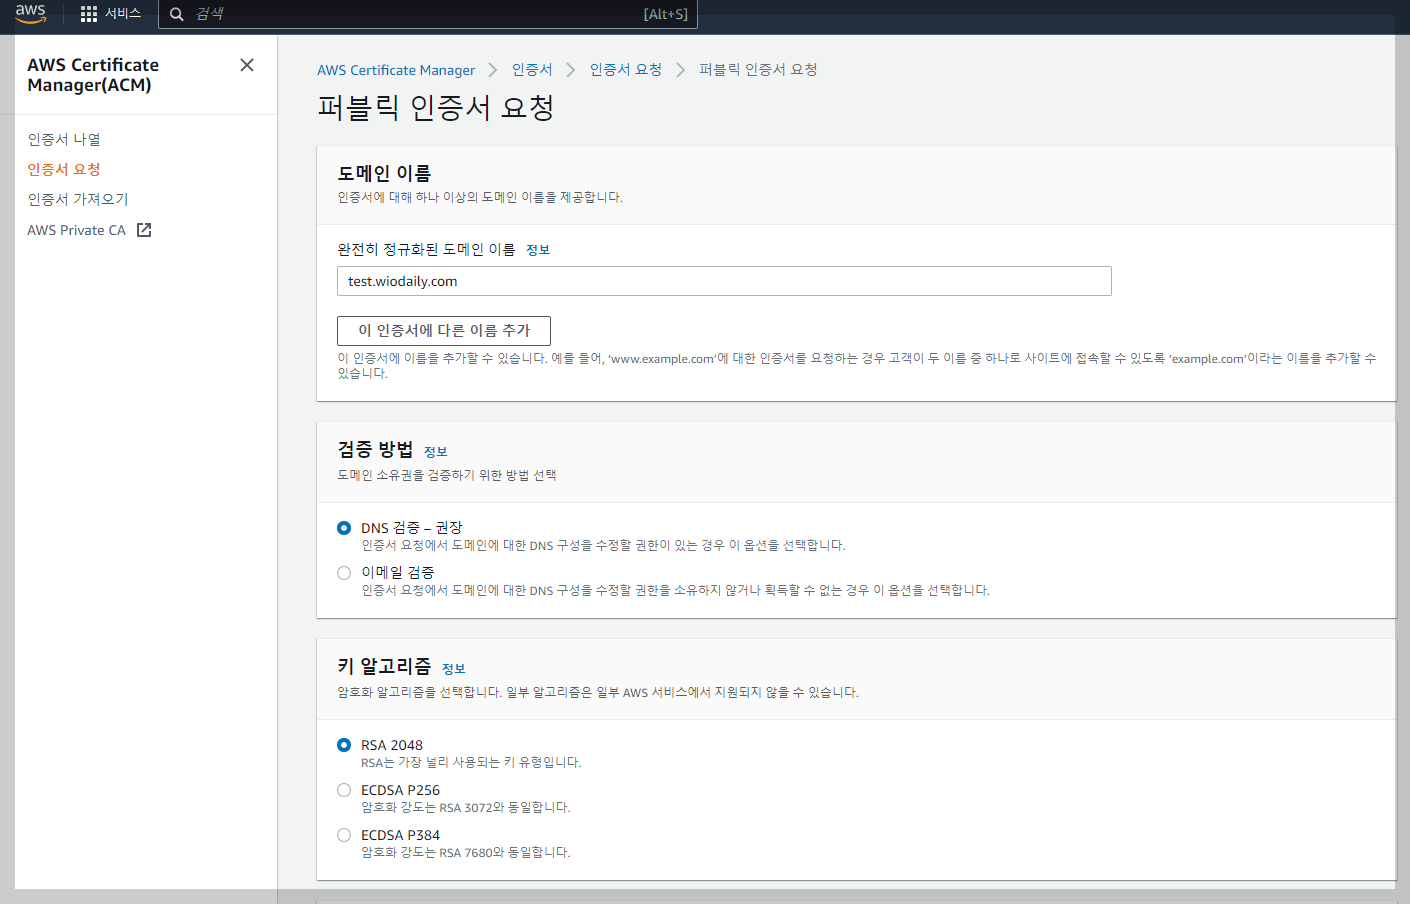Click text '도메인 소유권을 검증하기 위한 방법 선택'

pos(447,476)
